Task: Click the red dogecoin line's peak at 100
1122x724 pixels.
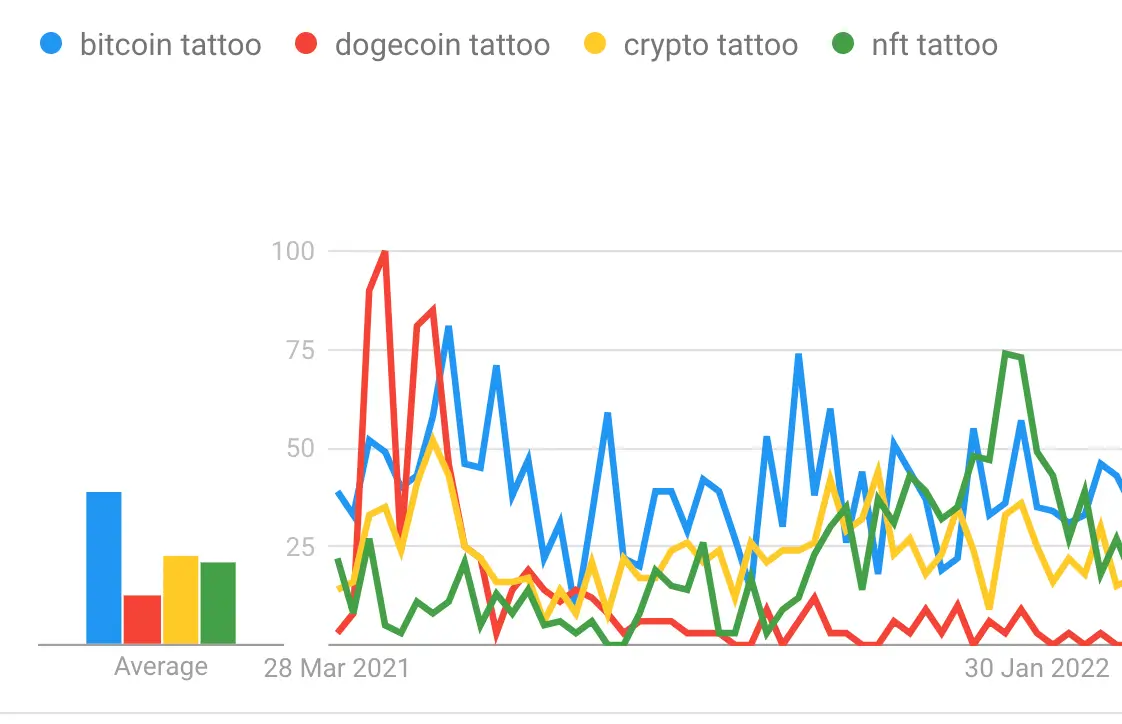Action: tap(385, 253)
